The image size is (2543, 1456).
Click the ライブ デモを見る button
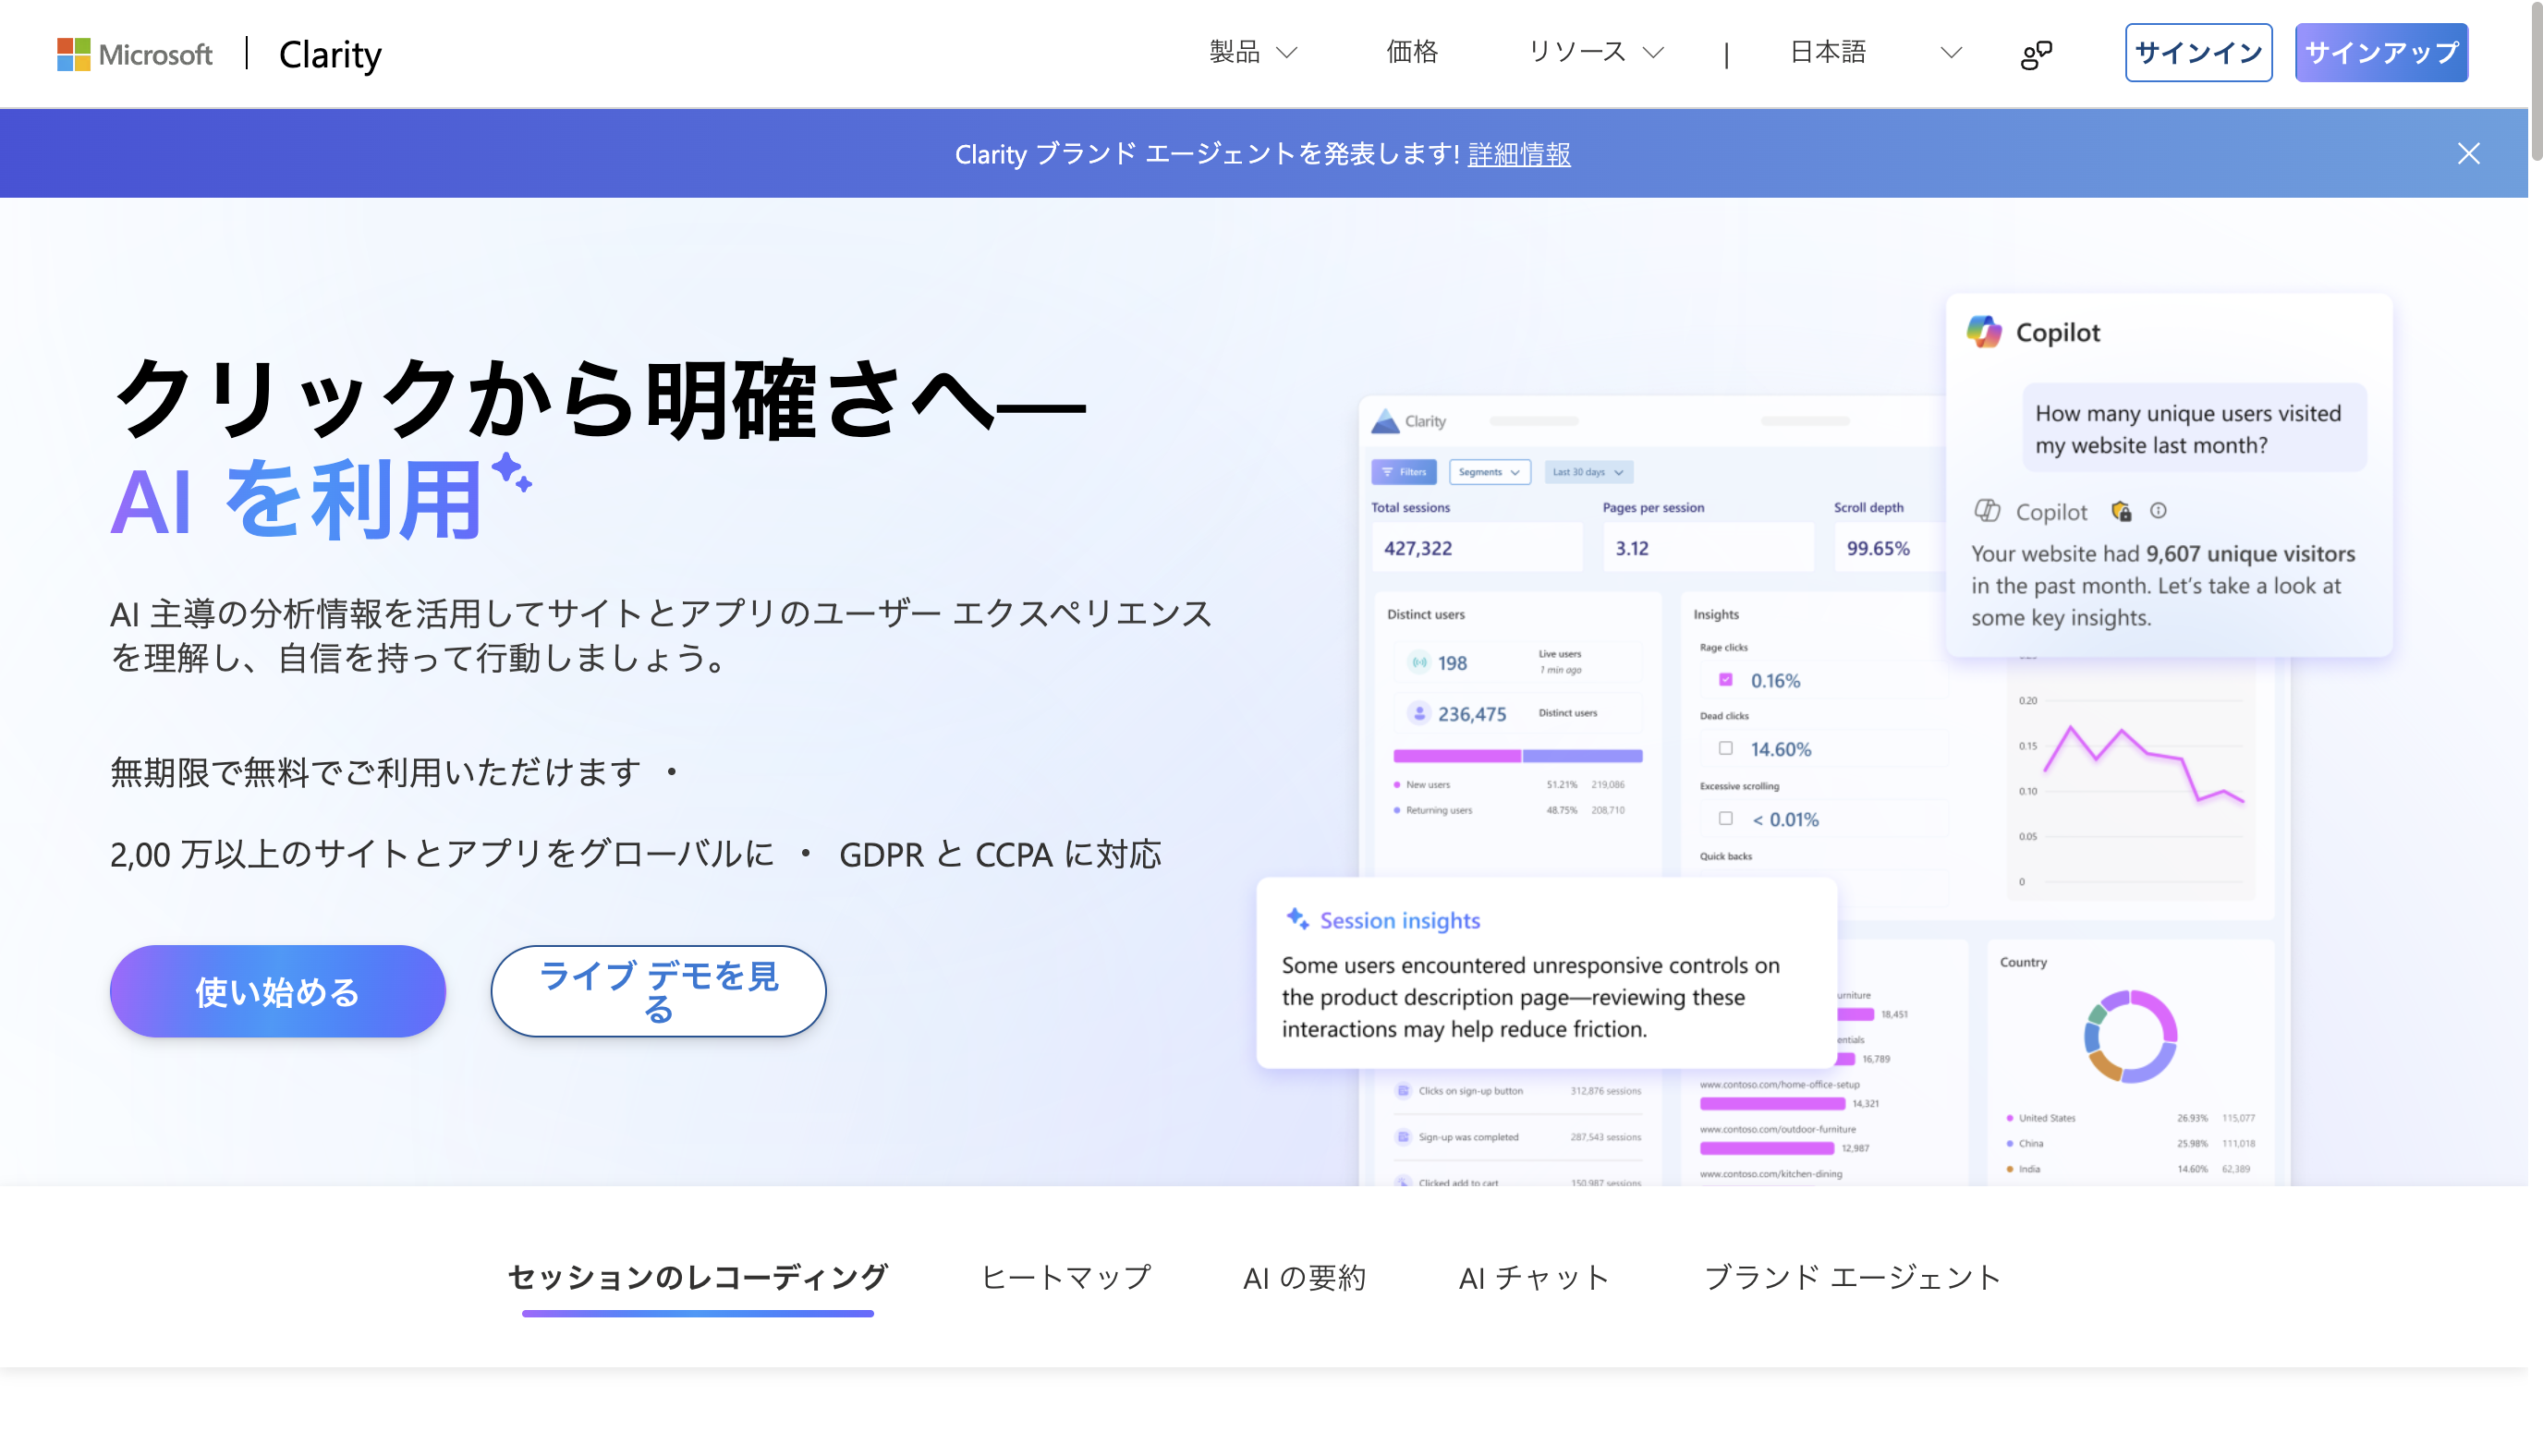click(x=658, y=991)
